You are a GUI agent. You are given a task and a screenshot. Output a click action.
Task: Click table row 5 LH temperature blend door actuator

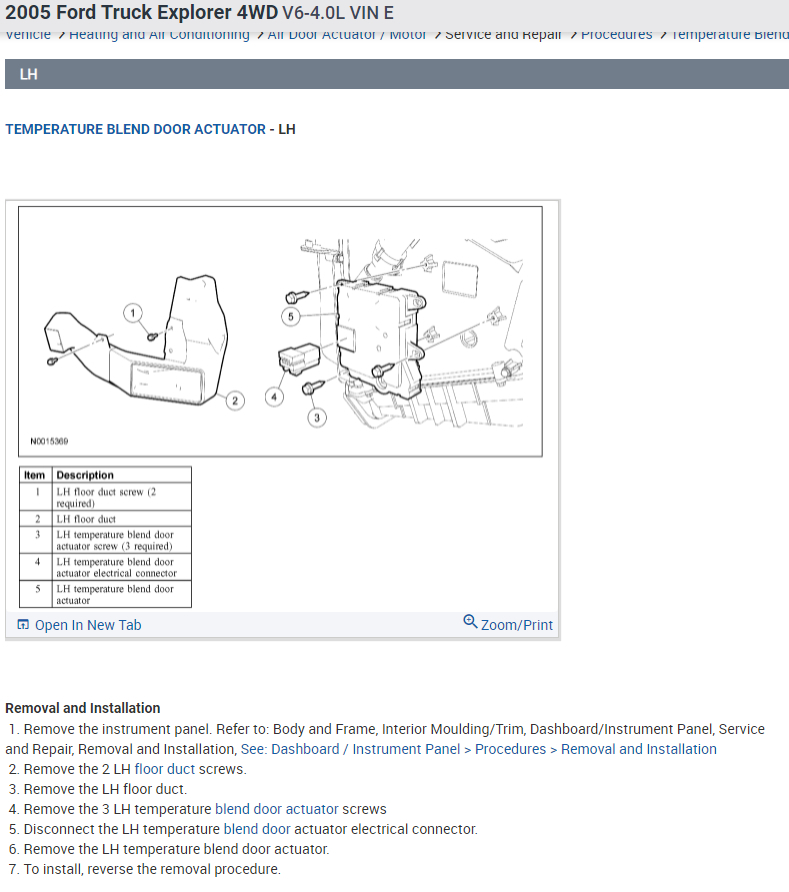(105, 594)
